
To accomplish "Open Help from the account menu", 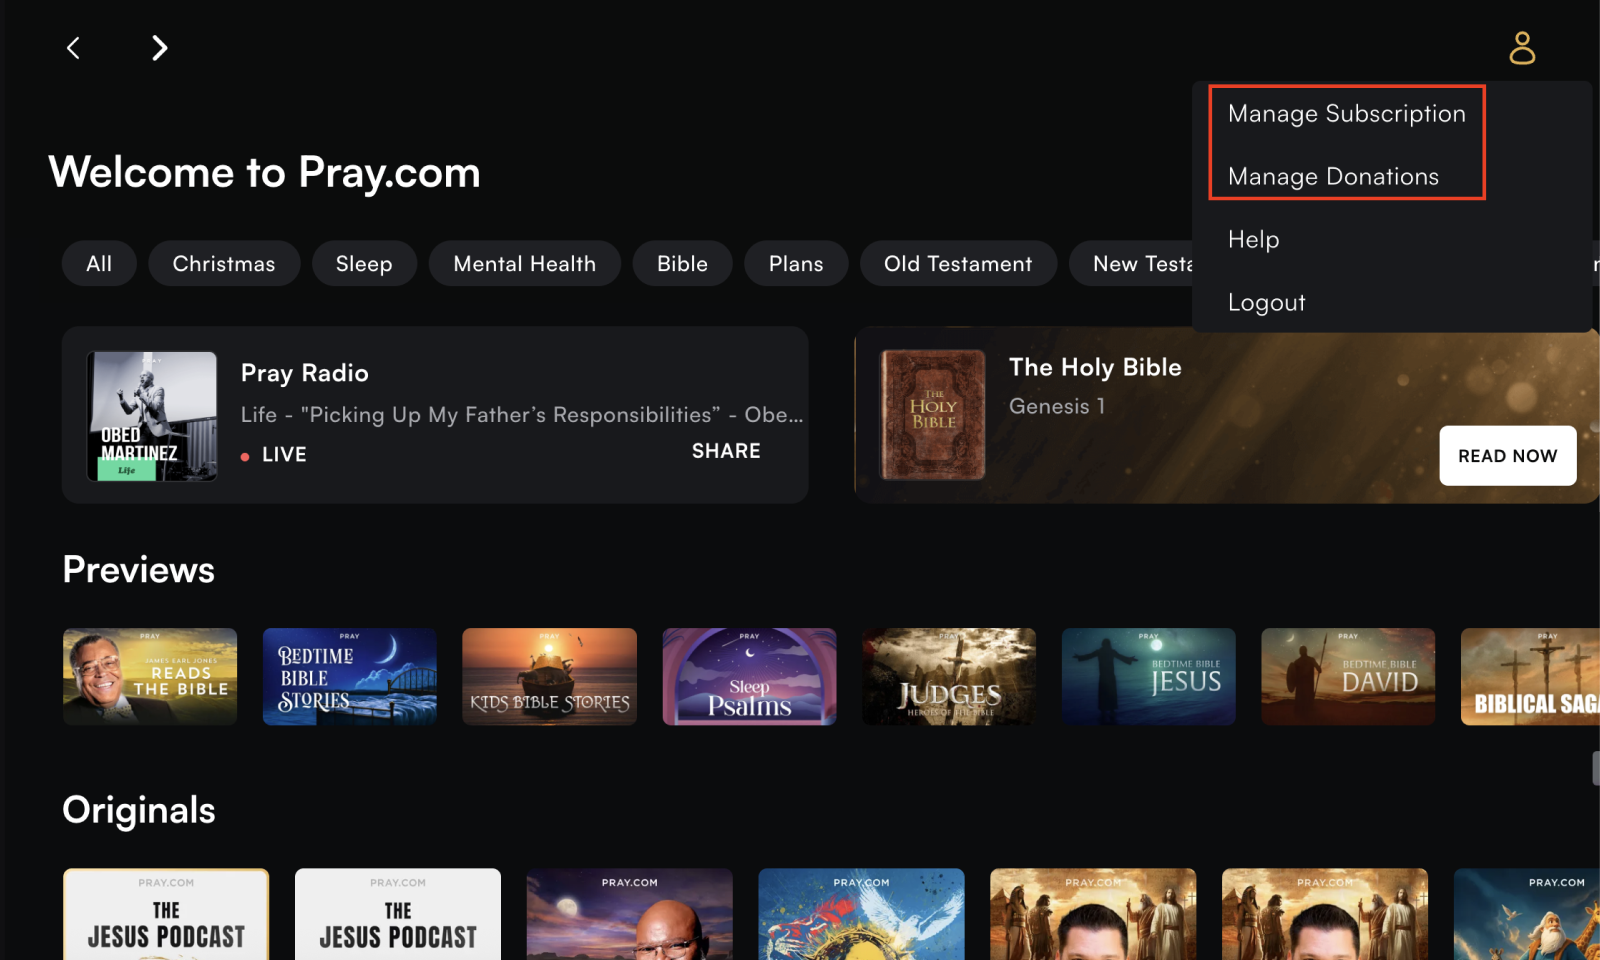I will tap(1253, 240).
